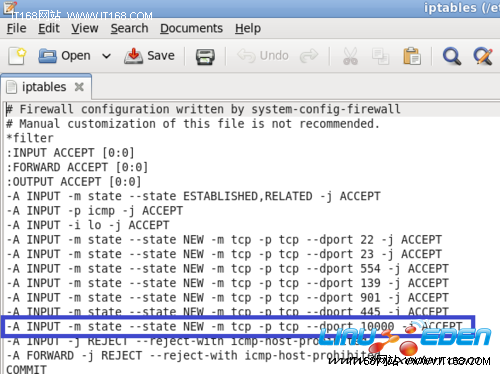This screenshot has width=500, height=374.
Task: Click the Paste clipboard icon
Action: [412, 56]
